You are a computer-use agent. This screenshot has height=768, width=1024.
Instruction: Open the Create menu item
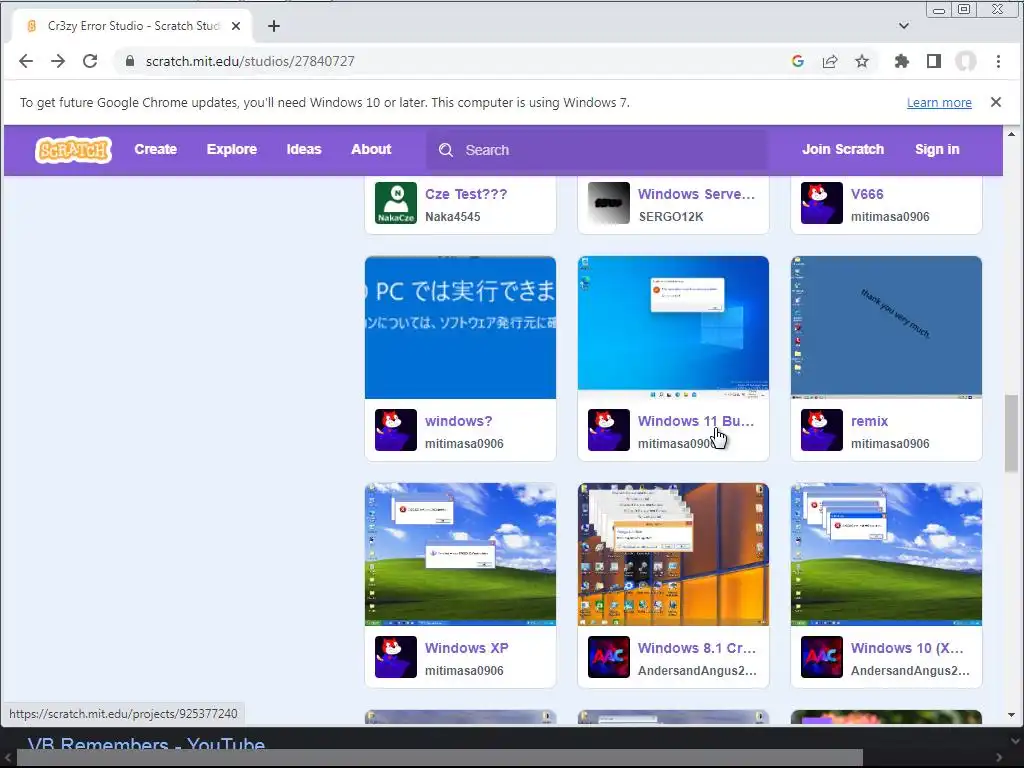click(x=155, y=150)
